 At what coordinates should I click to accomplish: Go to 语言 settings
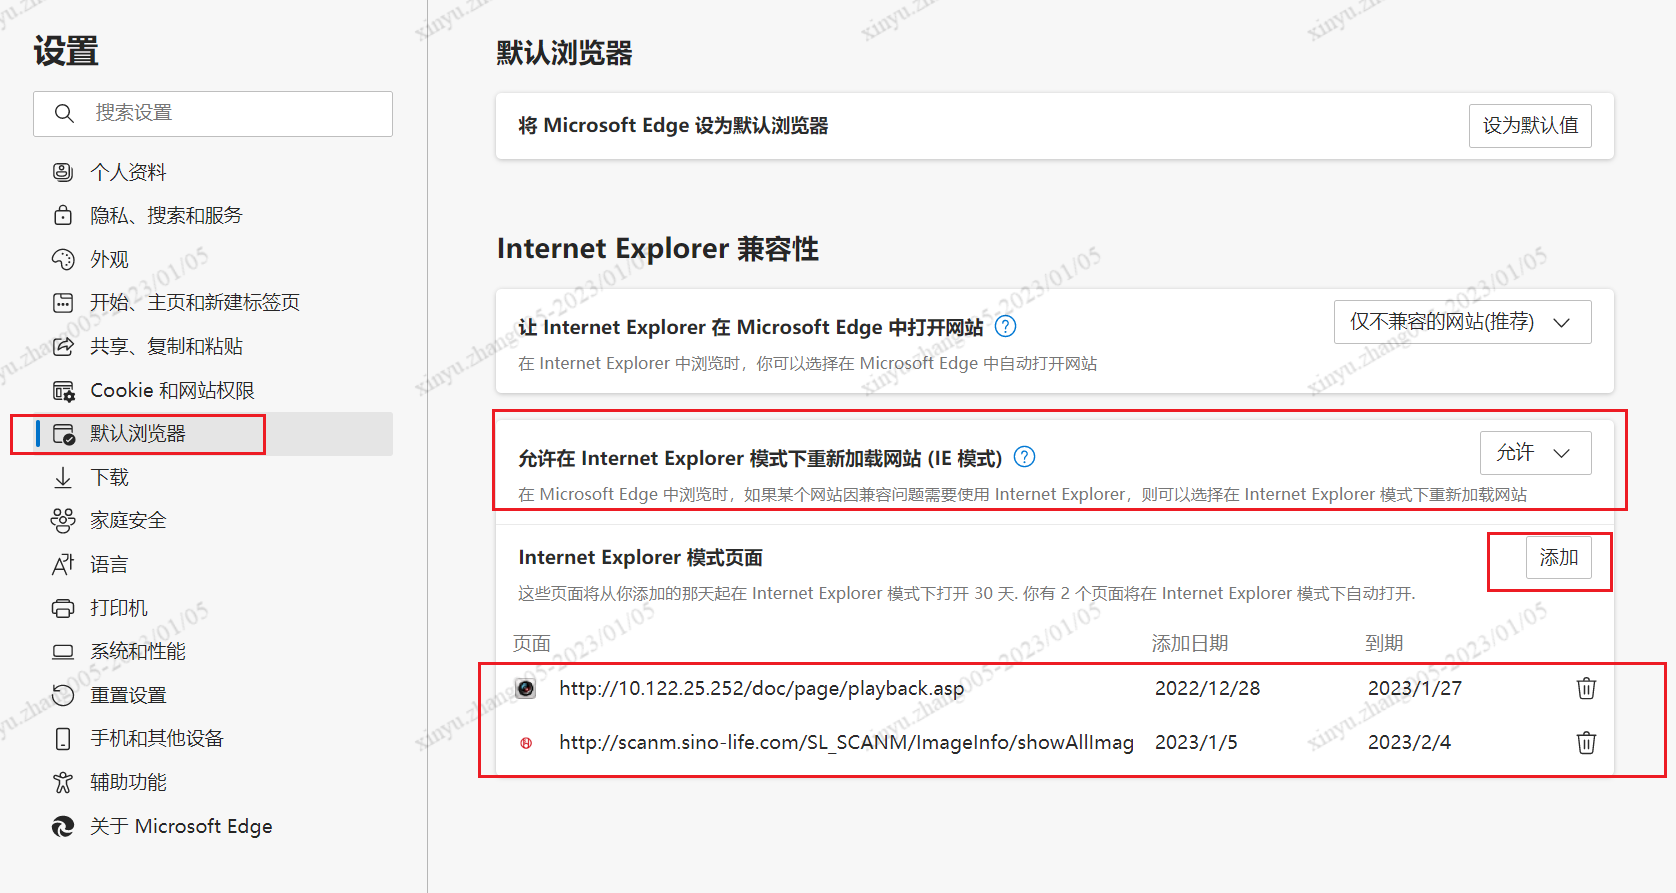coord(109,564)
